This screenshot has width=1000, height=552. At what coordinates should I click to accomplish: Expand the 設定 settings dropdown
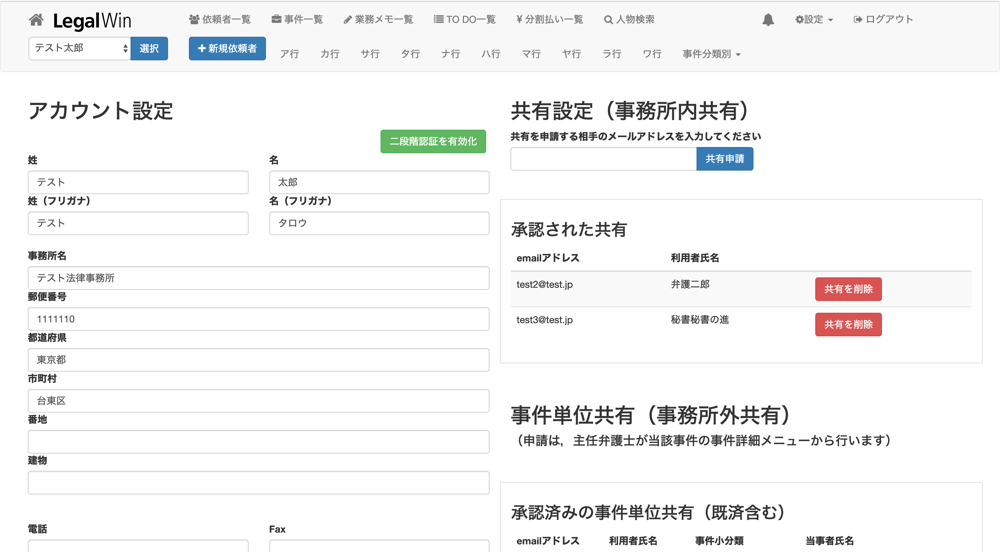tap(814, 20)
